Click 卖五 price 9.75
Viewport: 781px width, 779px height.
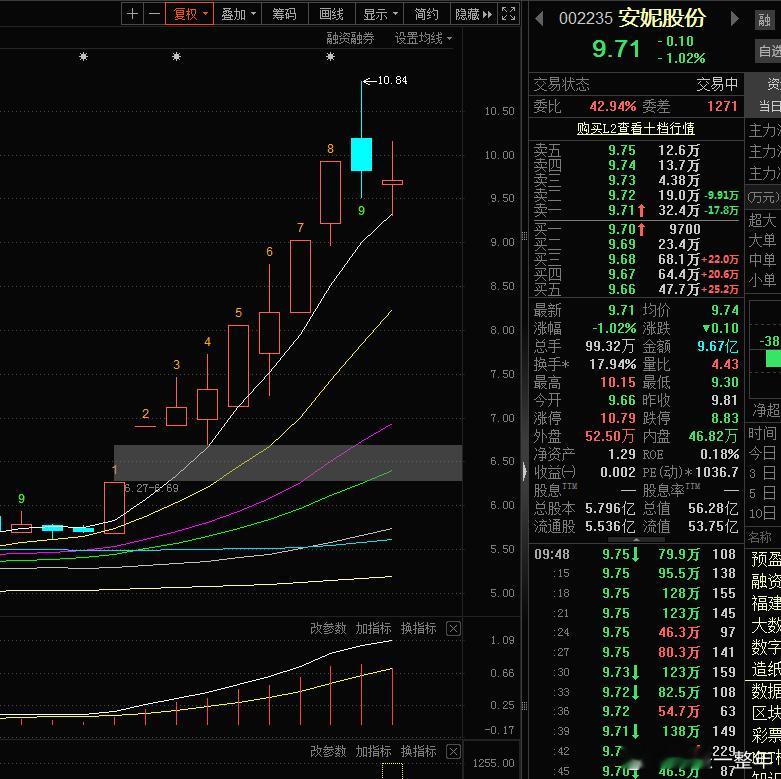point(622,150)
